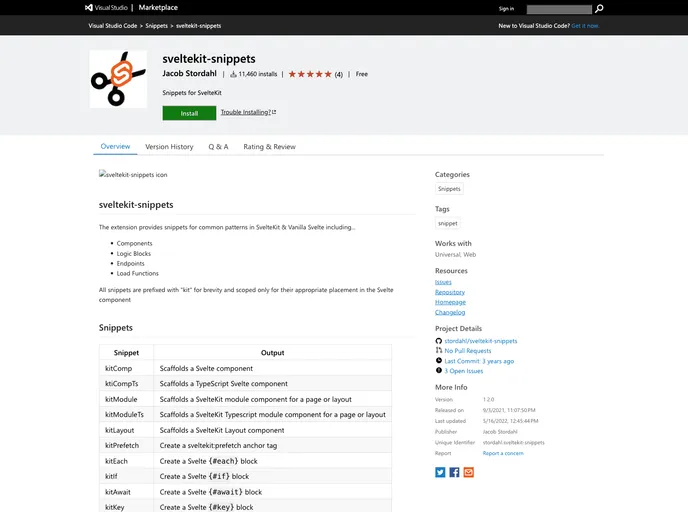
Task: Click the five-star rating icons
Action: point(310,74)
